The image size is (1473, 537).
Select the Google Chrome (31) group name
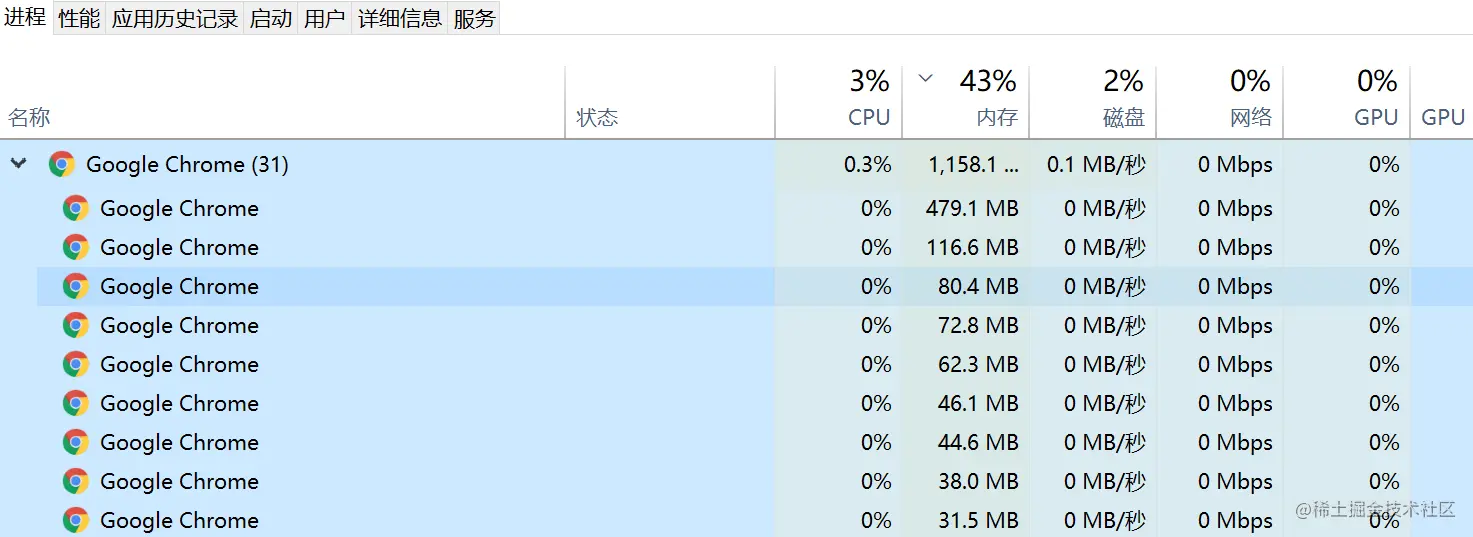pyautogui.click(x=187, y=165)
